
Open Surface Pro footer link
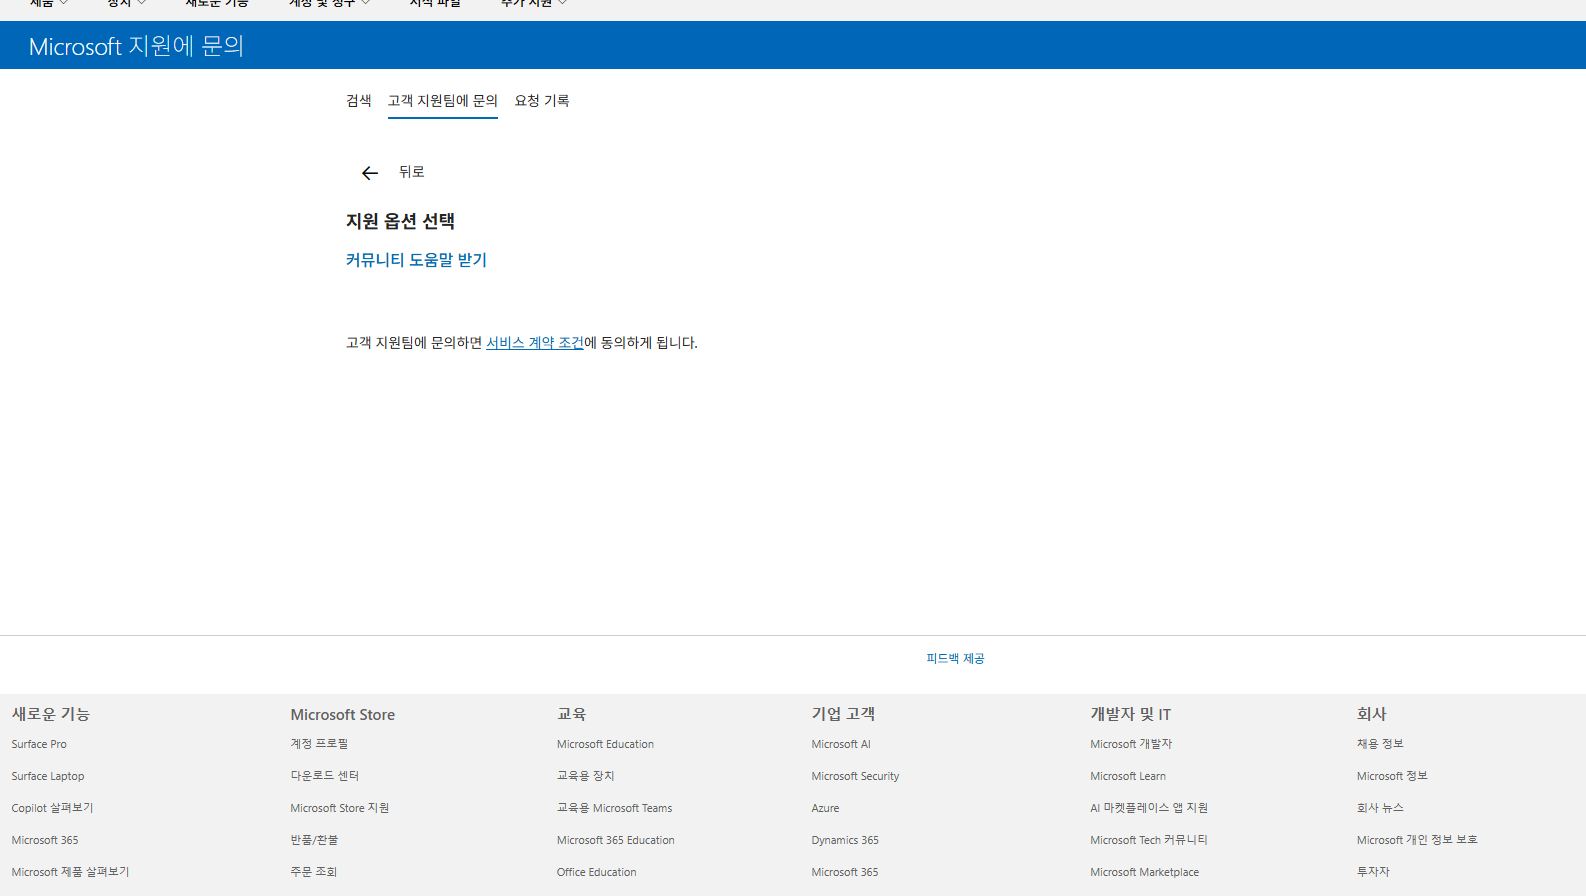(x=39, y=744)
